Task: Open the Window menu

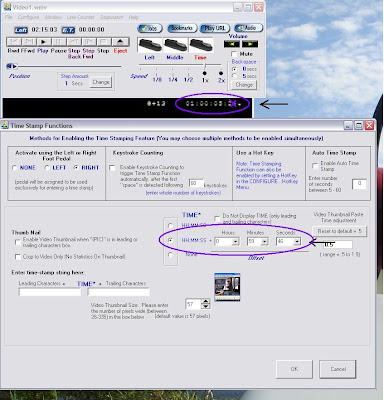Action: [53, 17]
